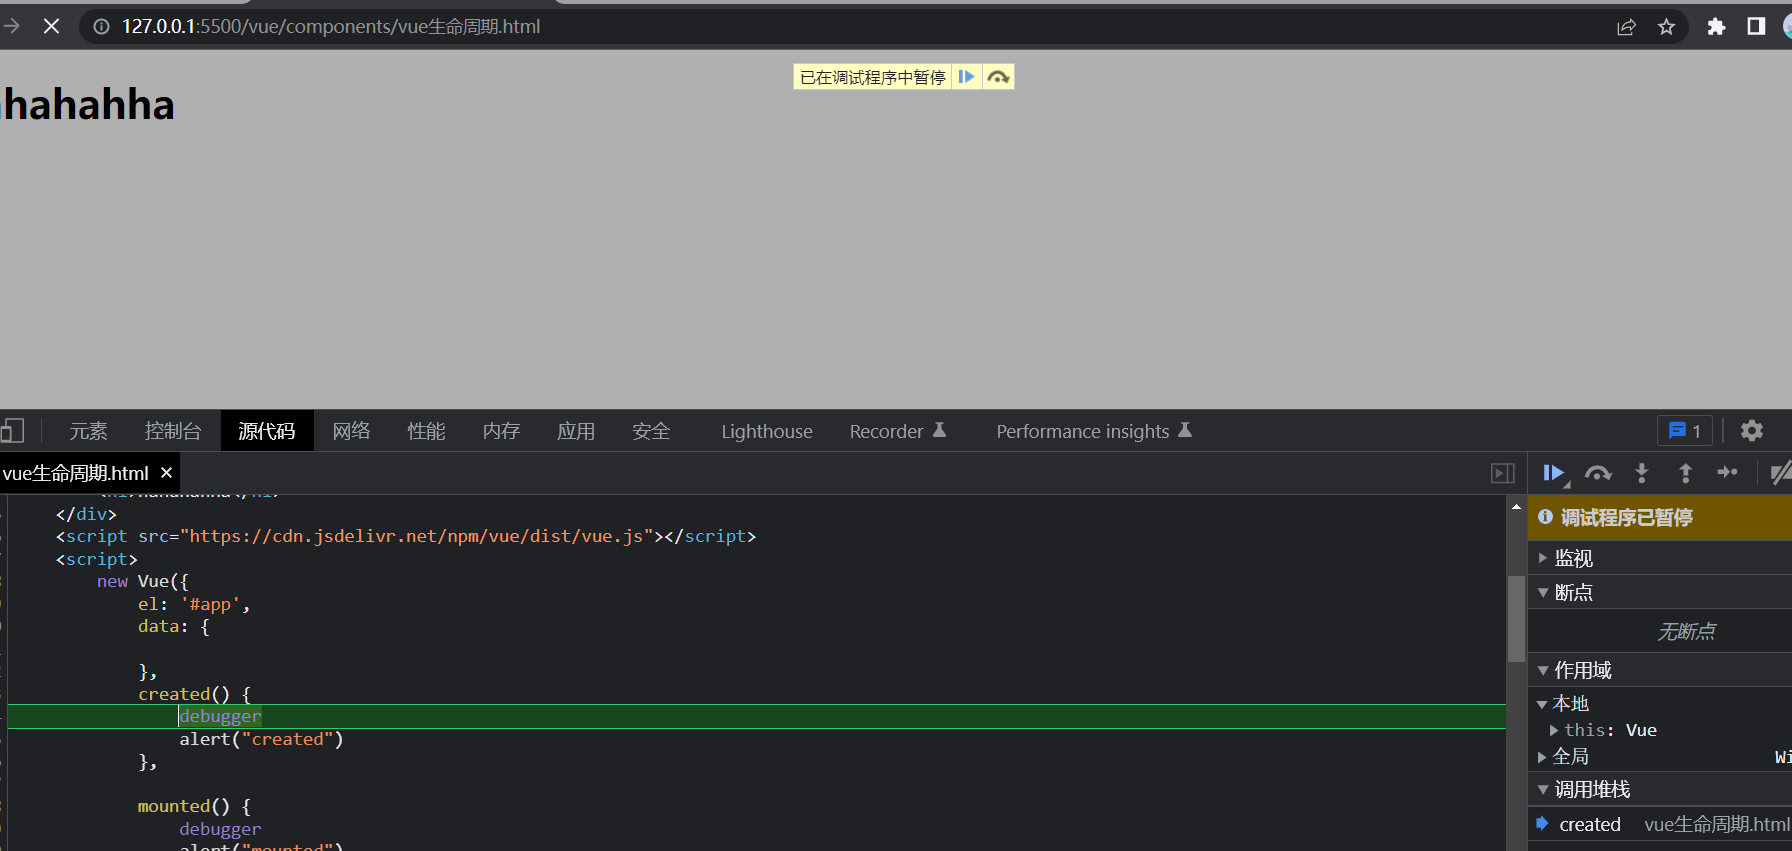Click the single step arrow icon
1792x851 pixels.
pos(1727,473)
